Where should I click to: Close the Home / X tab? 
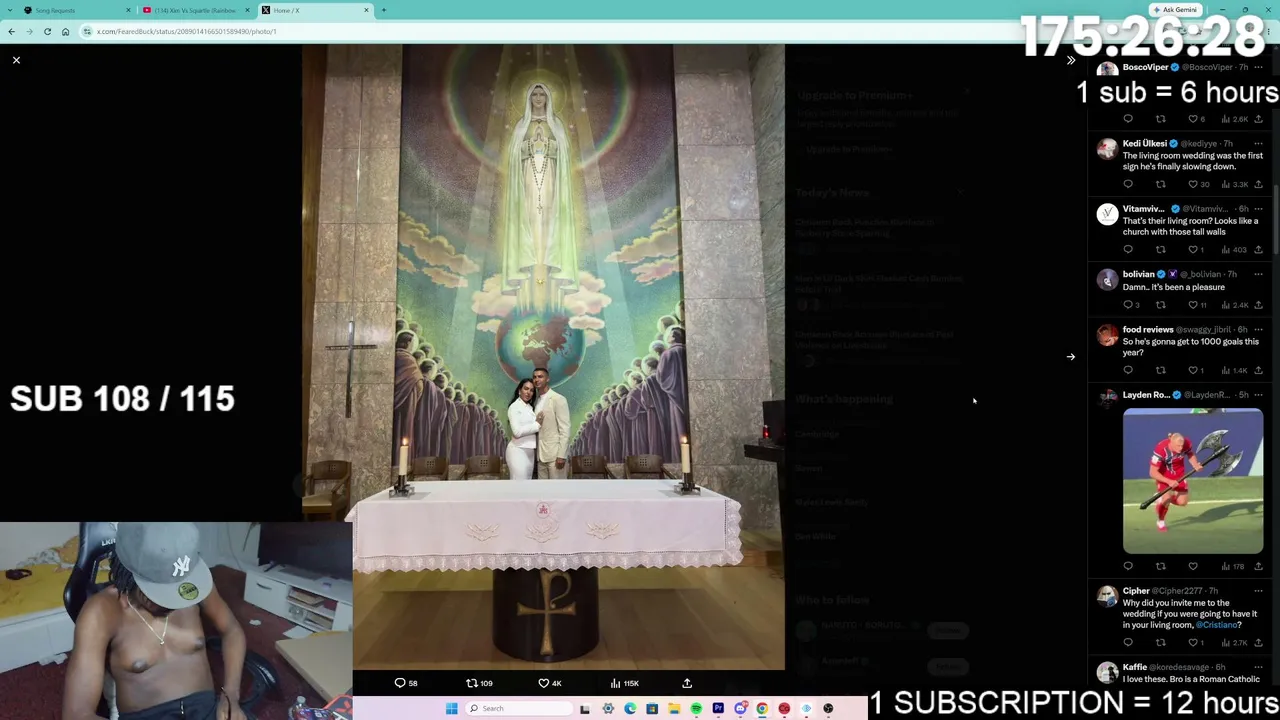pos(366,10)
